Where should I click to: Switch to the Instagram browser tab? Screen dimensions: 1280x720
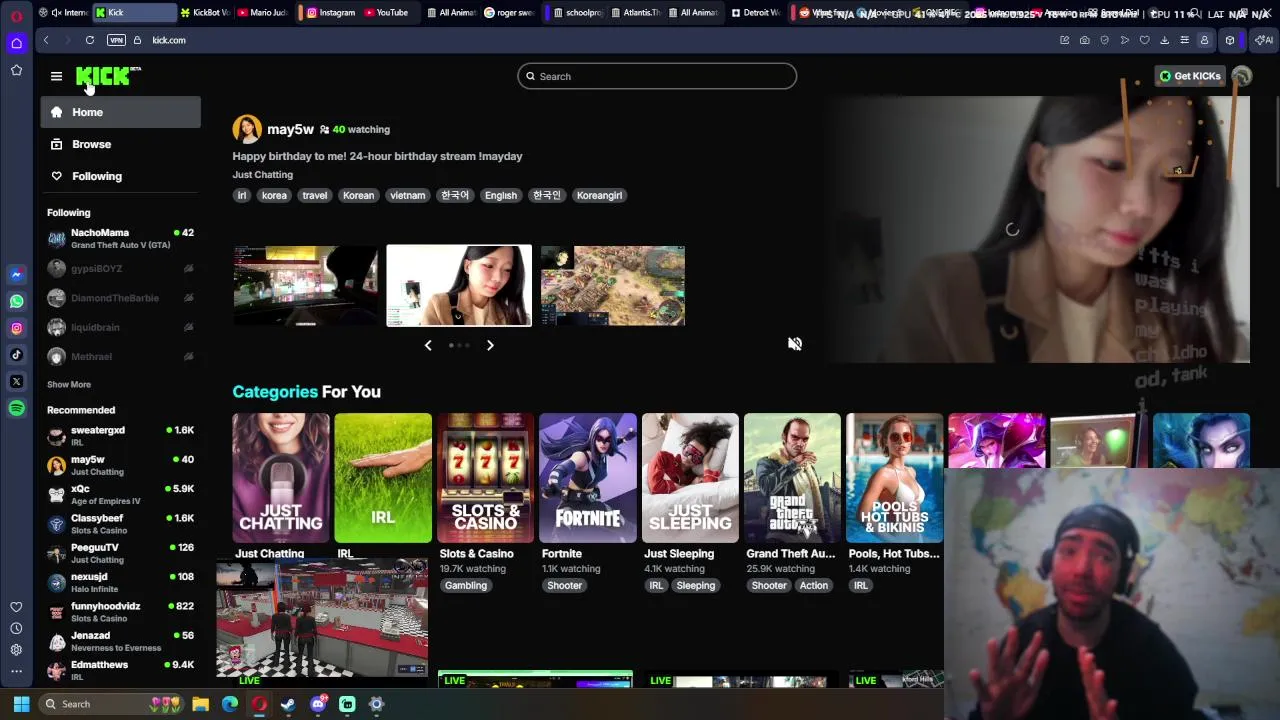(331, 13)
